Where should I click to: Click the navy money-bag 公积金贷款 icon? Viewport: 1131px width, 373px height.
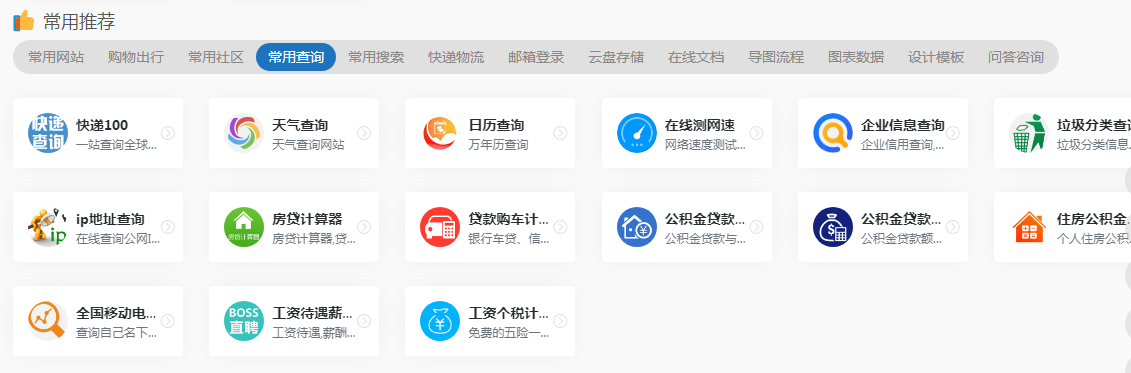pyautogui.click(x=832, y=227)
